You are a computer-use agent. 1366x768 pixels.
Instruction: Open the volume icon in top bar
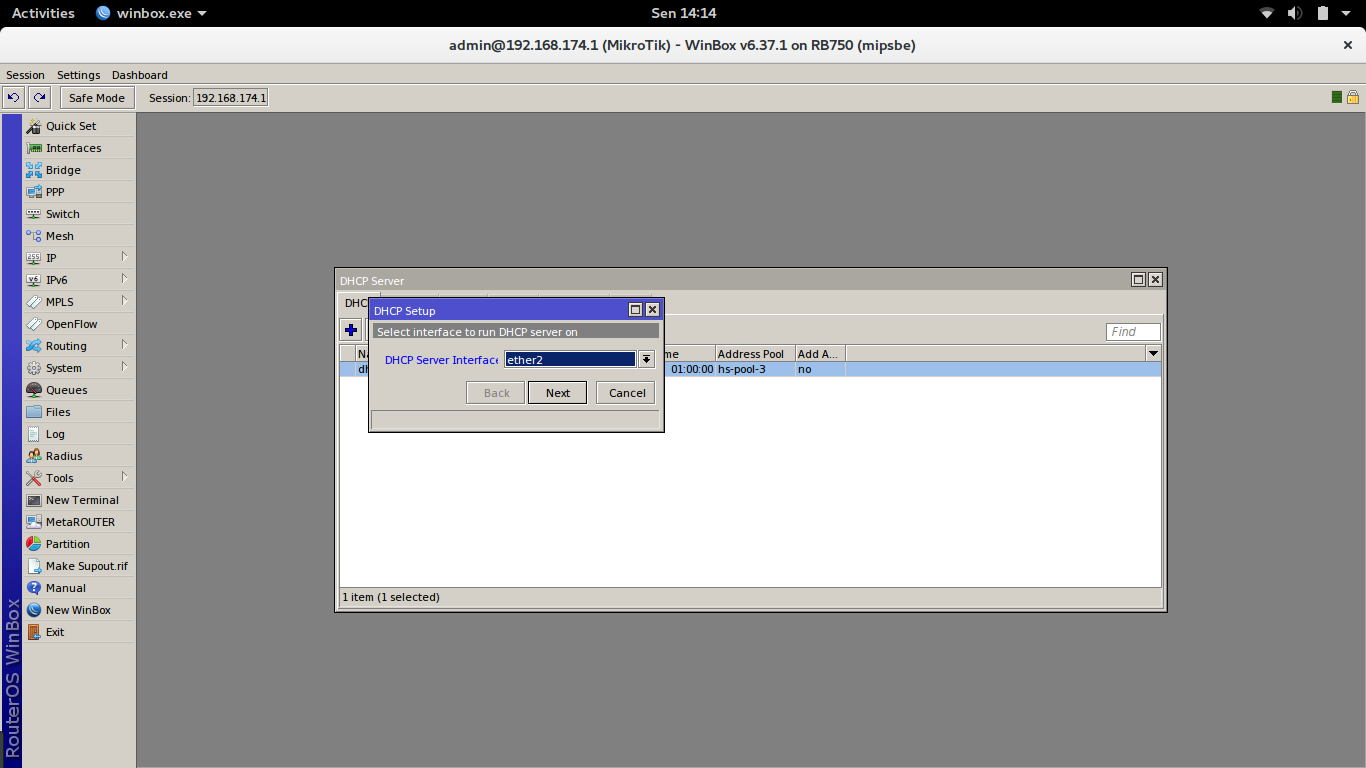(x=1295, y=13)
